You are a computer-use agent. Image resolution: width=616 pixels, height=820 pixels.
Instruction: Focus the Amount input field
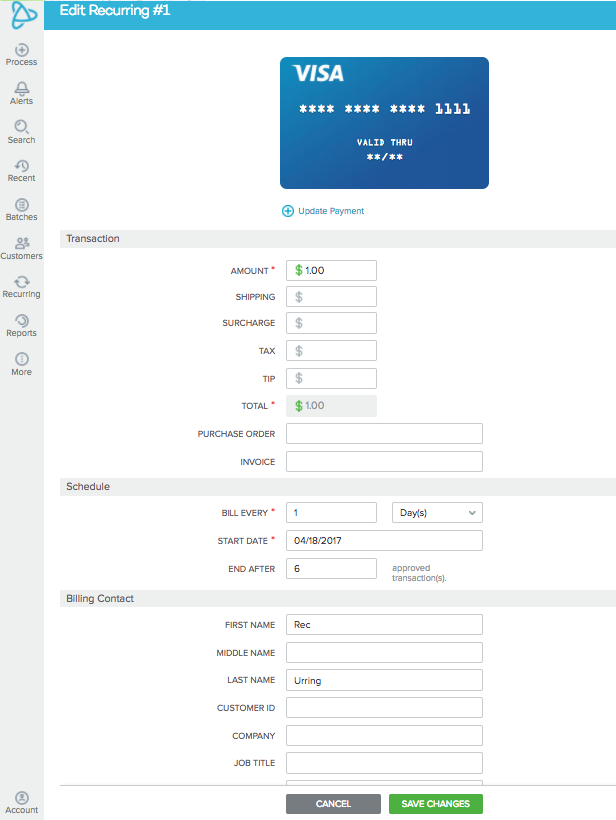click(331, 270)
